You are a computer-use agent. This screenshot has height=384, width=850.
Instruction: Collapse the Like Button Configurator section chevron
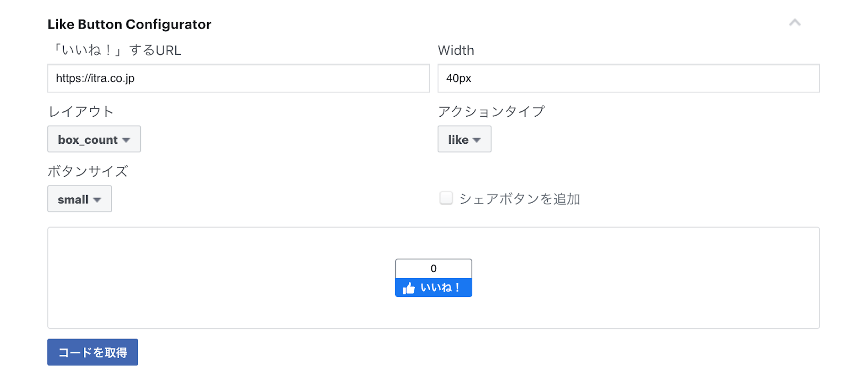point(795,23)
